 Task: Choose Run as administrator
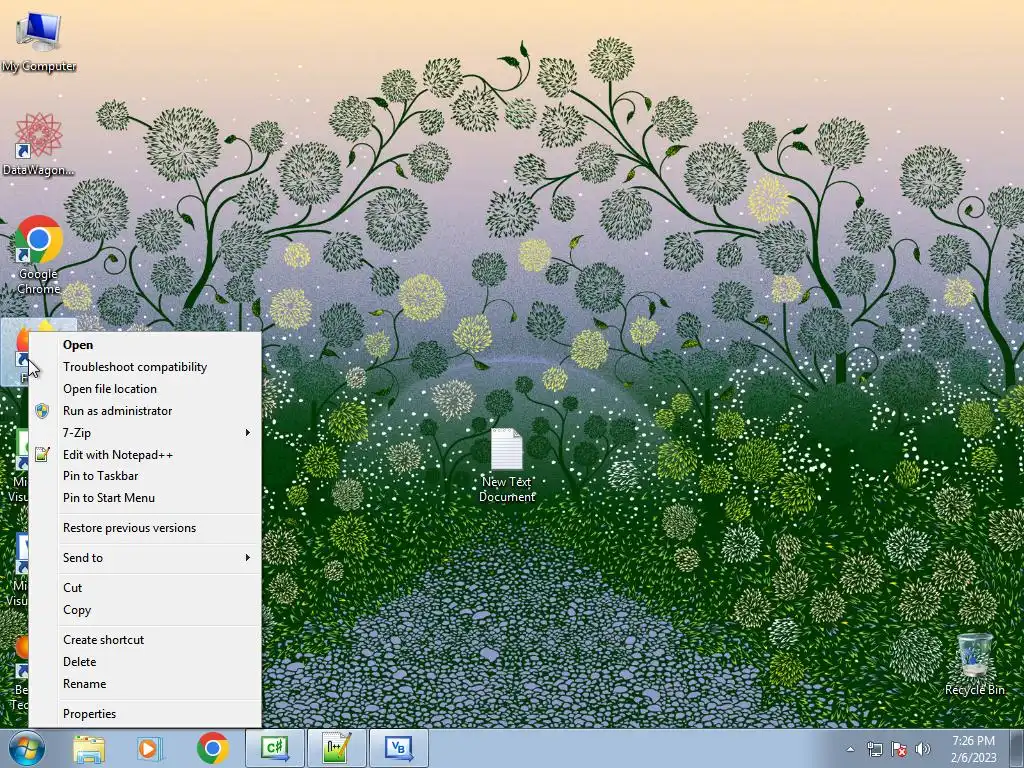click(x=145, y=411)
